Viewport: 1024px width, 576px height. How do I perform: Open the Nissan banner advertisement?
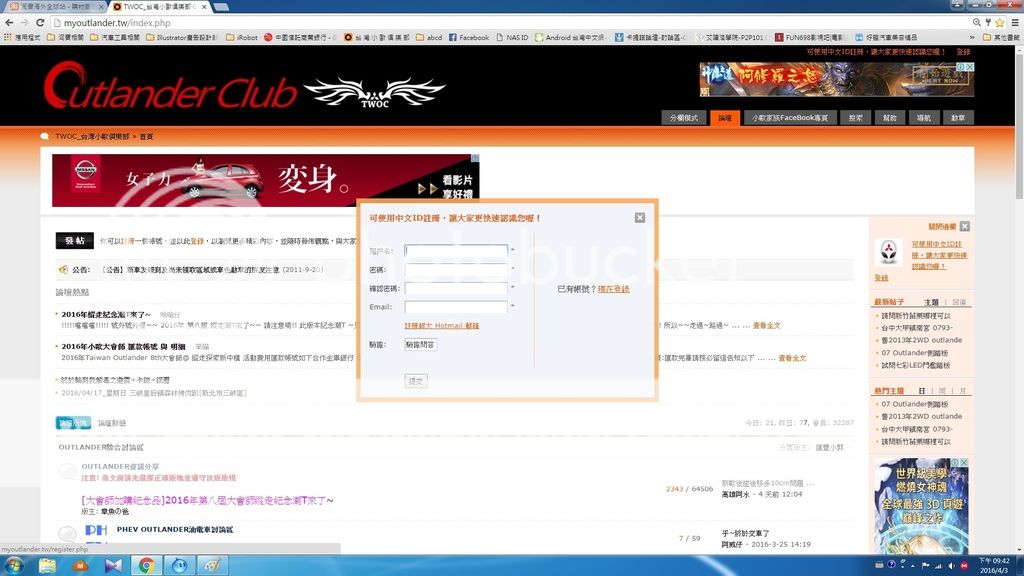266,180
